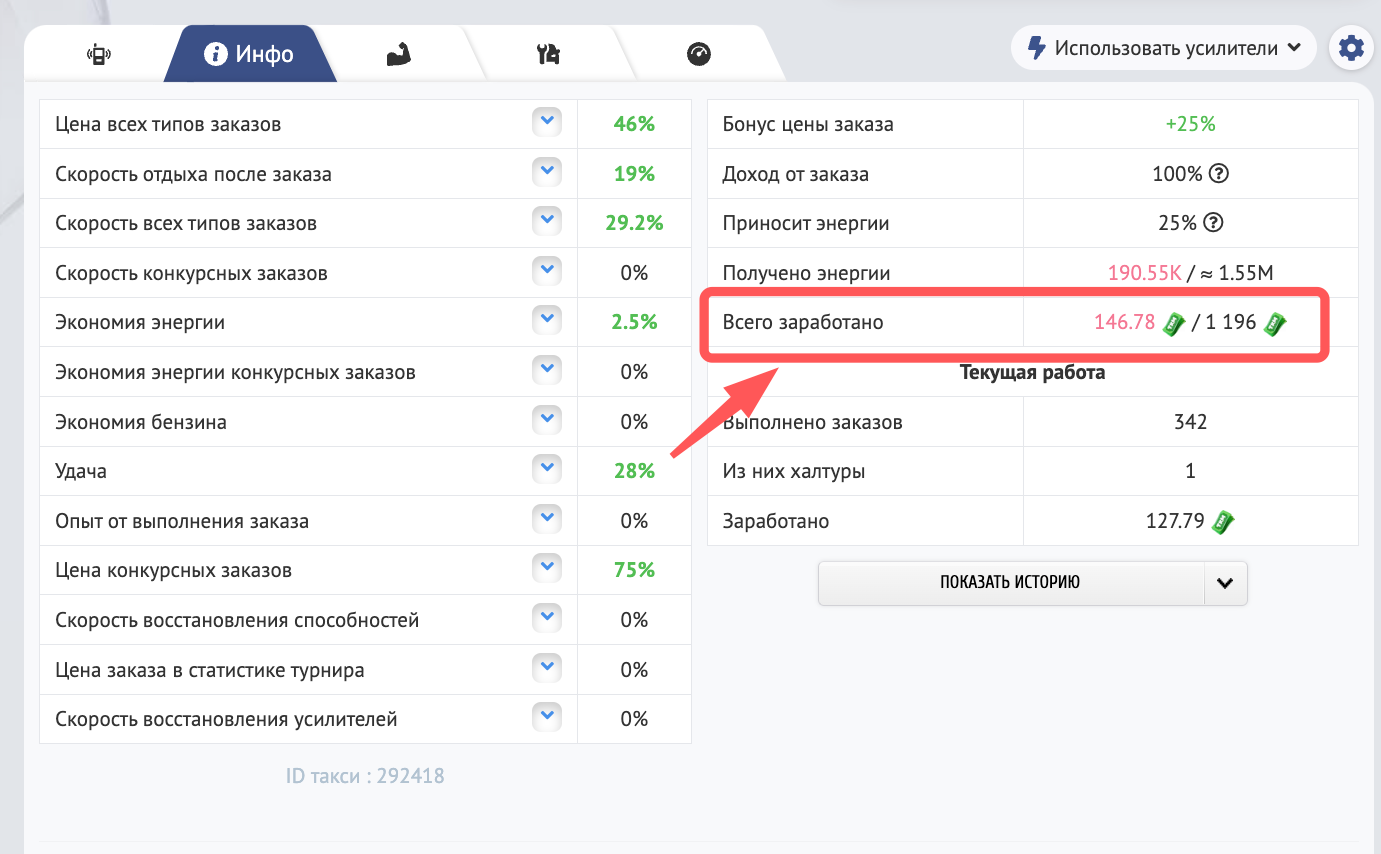Open the Использовать усилители dropdown
The width and height of the screenshot is (1381, 854).
[1164, 48]
